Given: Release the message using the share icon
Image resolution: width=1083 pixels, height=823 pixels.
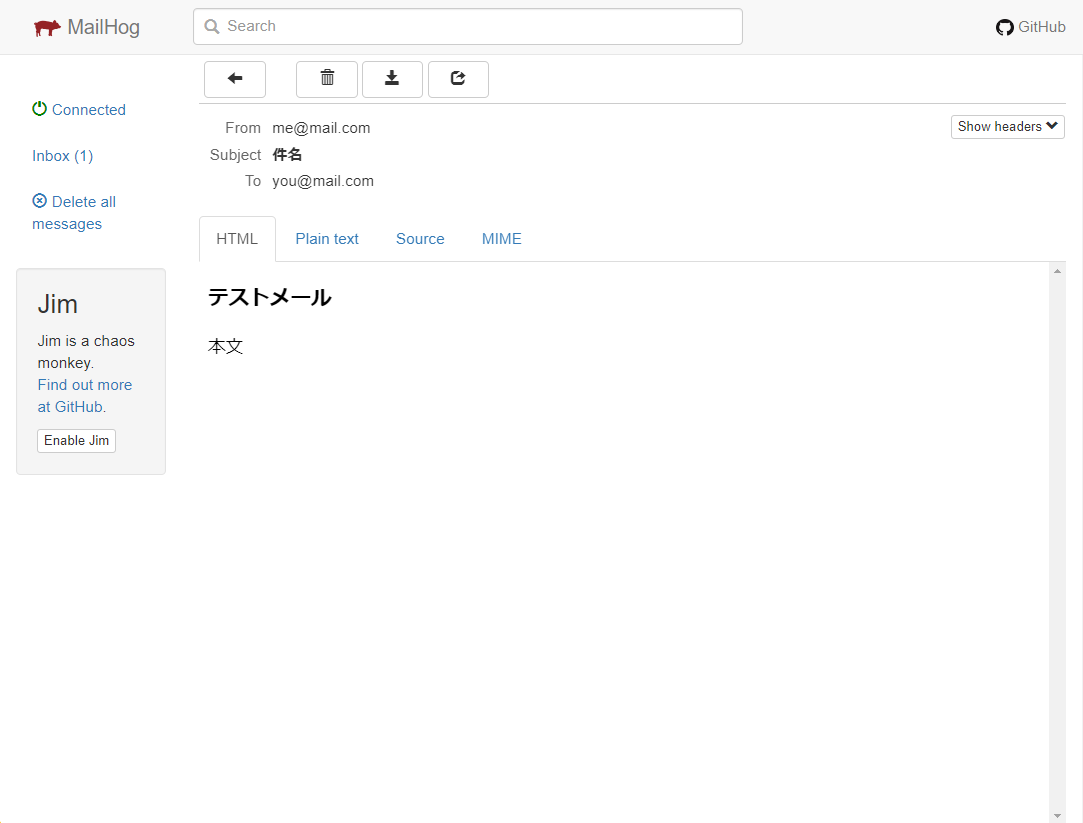Looking at the screenshot, I should click(458, 79).
